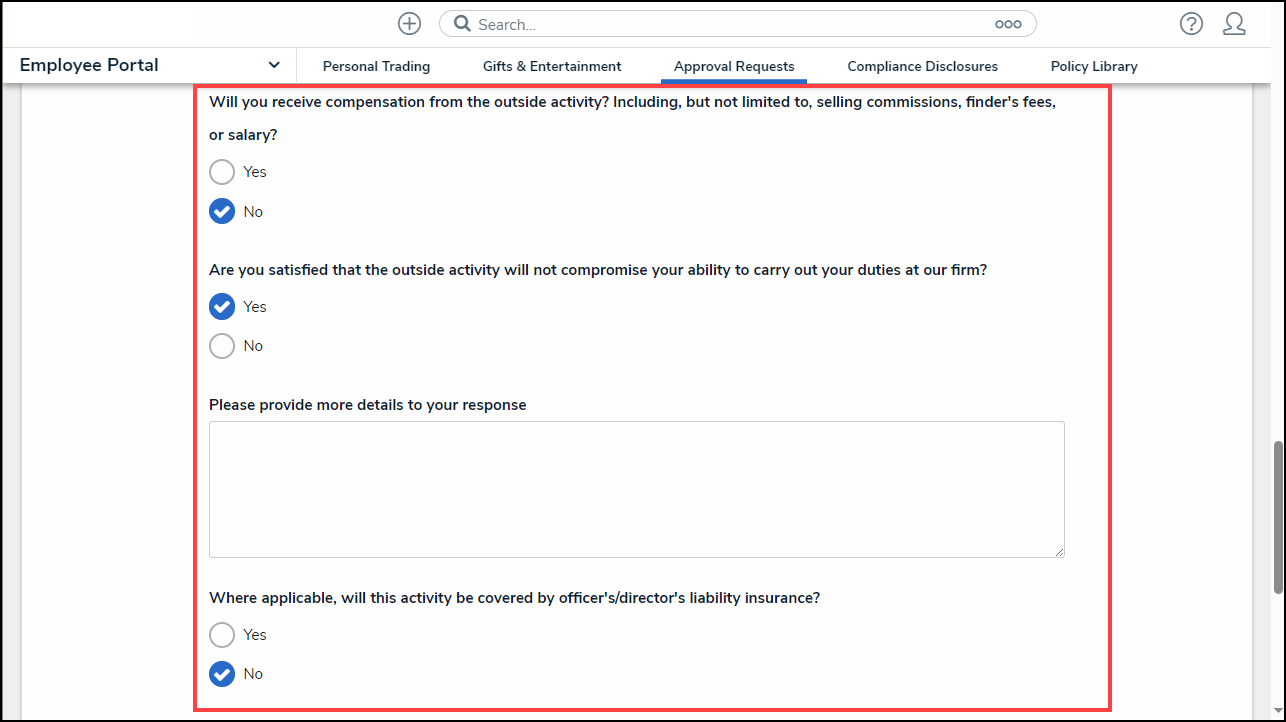Confirm No for compensation from outside activity
Image resolution: width=1286 pixels, height=722 pixels.
pyautogui.click(x=222, y=211)
